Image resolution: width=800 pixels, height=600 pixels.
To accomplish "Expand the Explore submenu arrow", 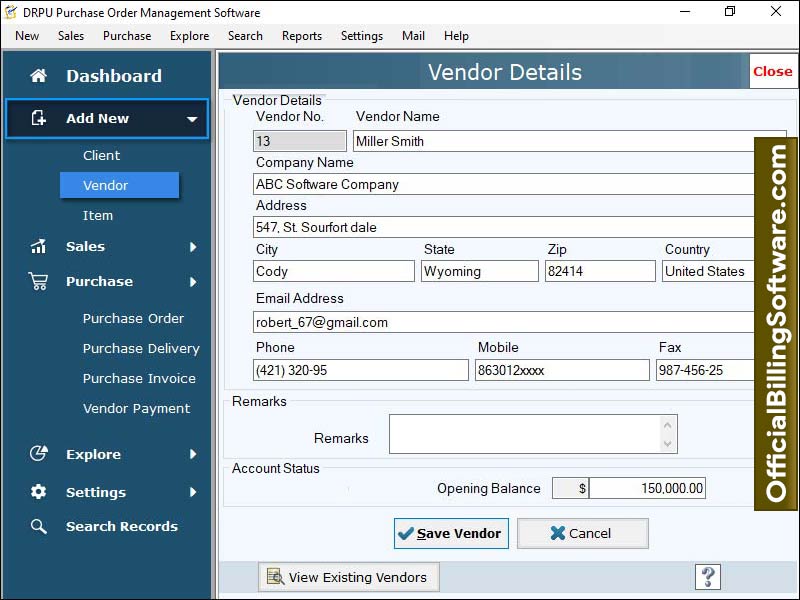I will coord(193,454).
